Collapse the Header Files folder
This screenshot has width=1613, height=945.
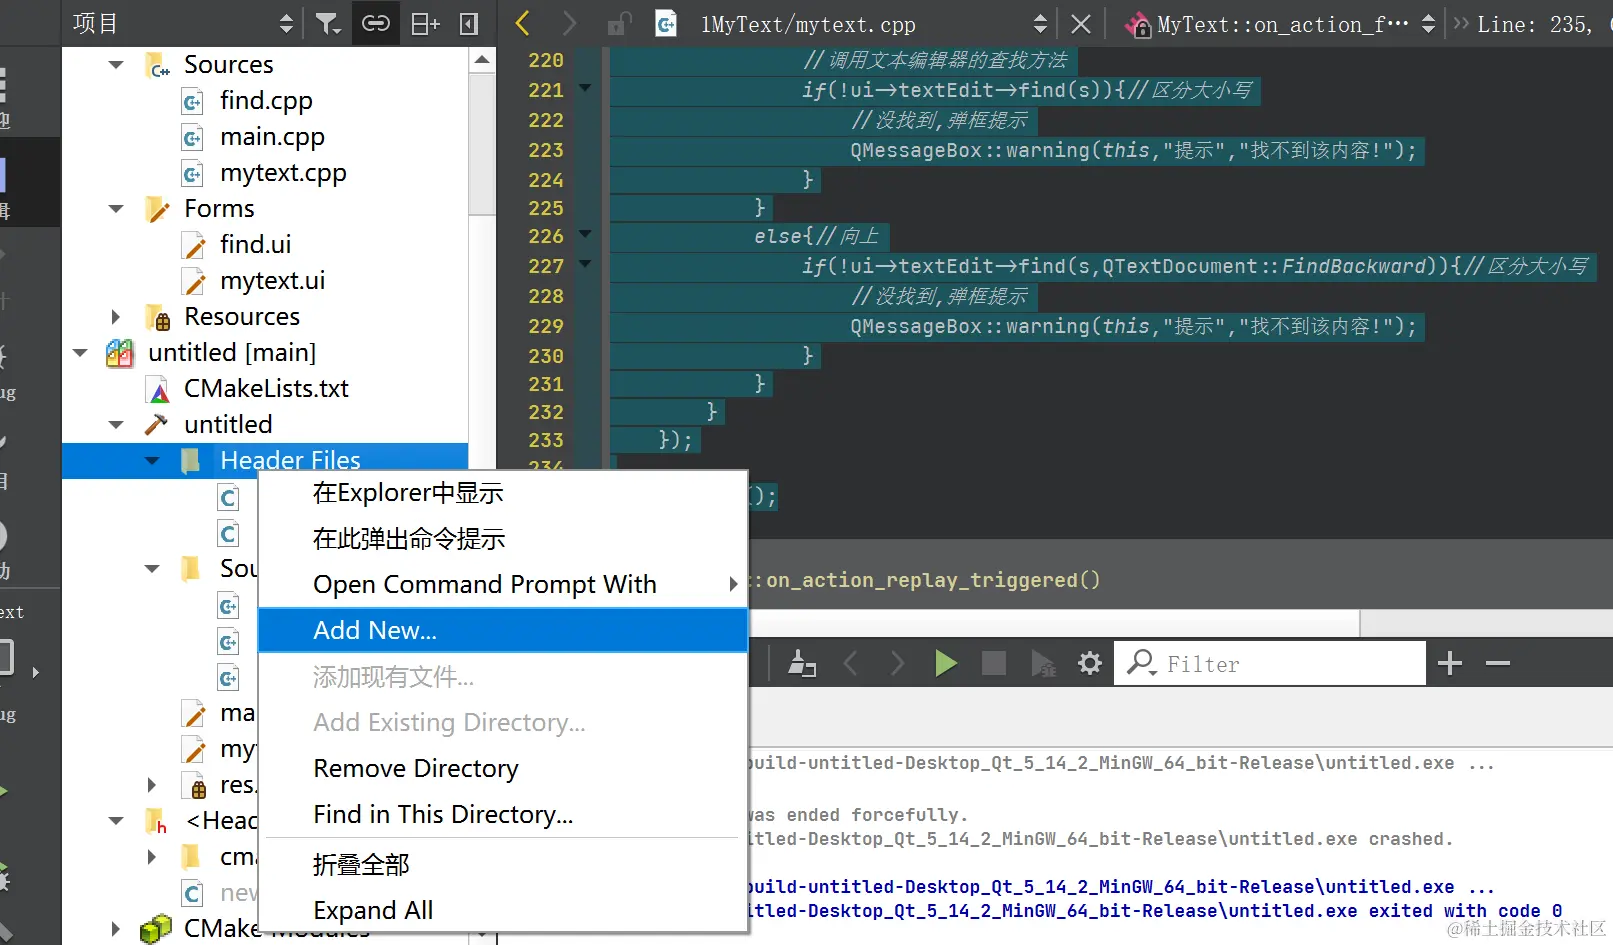(152, 461)
